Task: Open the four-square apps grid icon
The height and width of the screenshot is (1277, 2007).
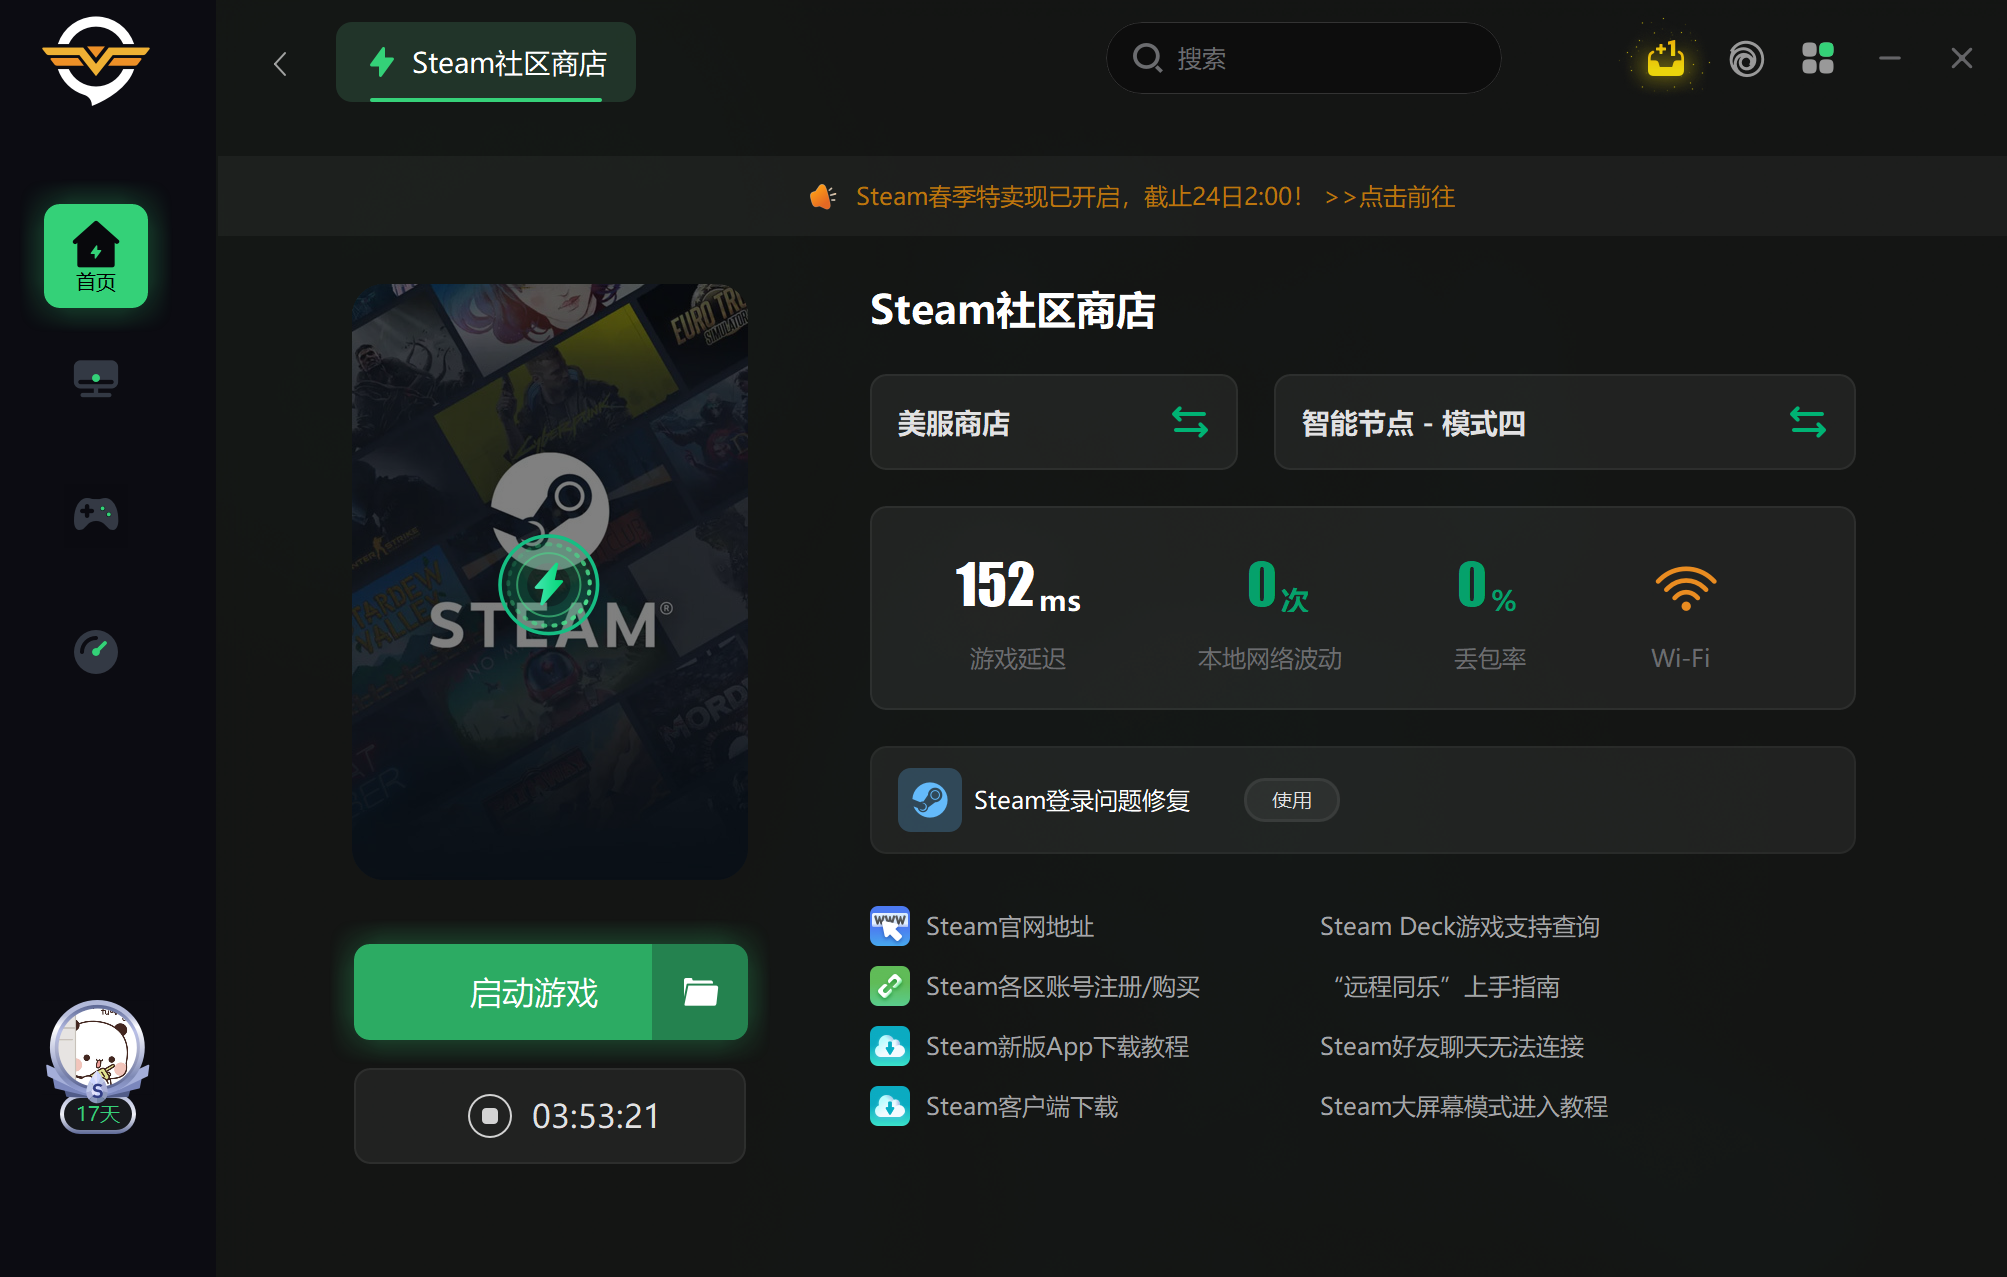Action: point(1817,59)
